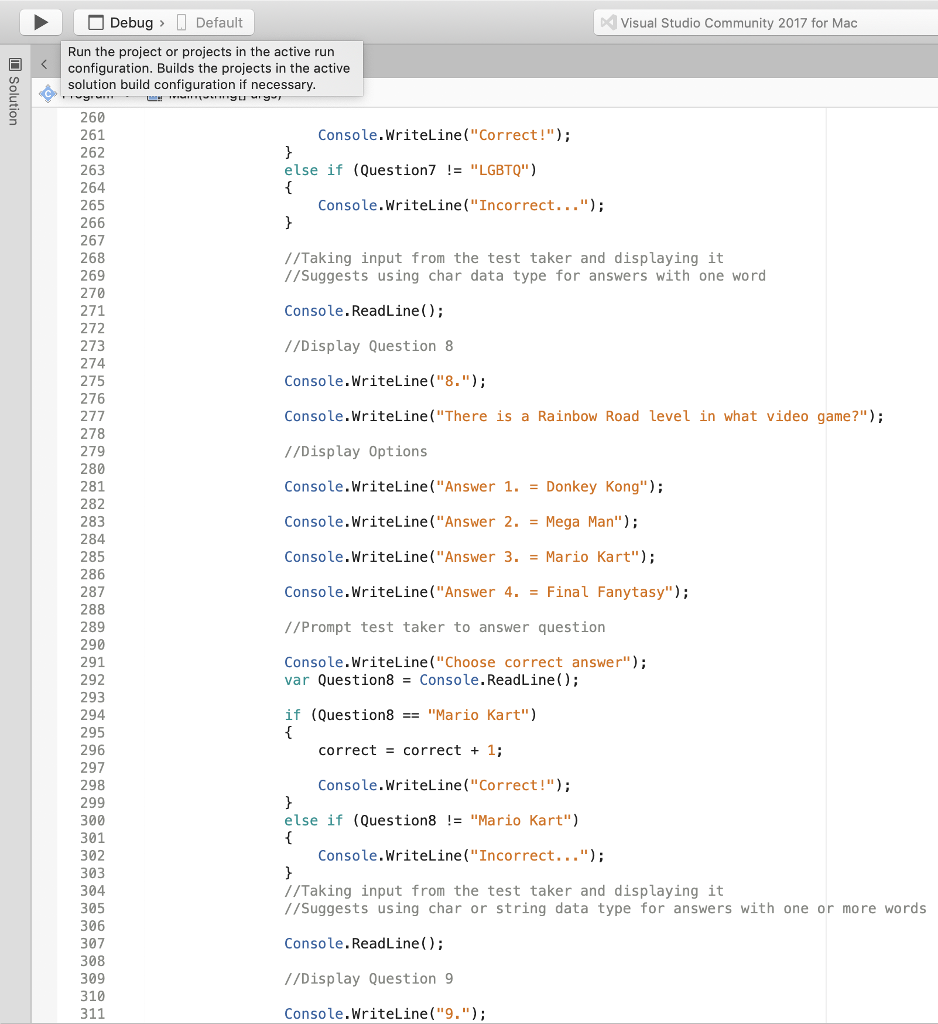Click the class icon beside Program in breadcrumb
This screenshot has width=938, height=1024.
tap(47, 93)
